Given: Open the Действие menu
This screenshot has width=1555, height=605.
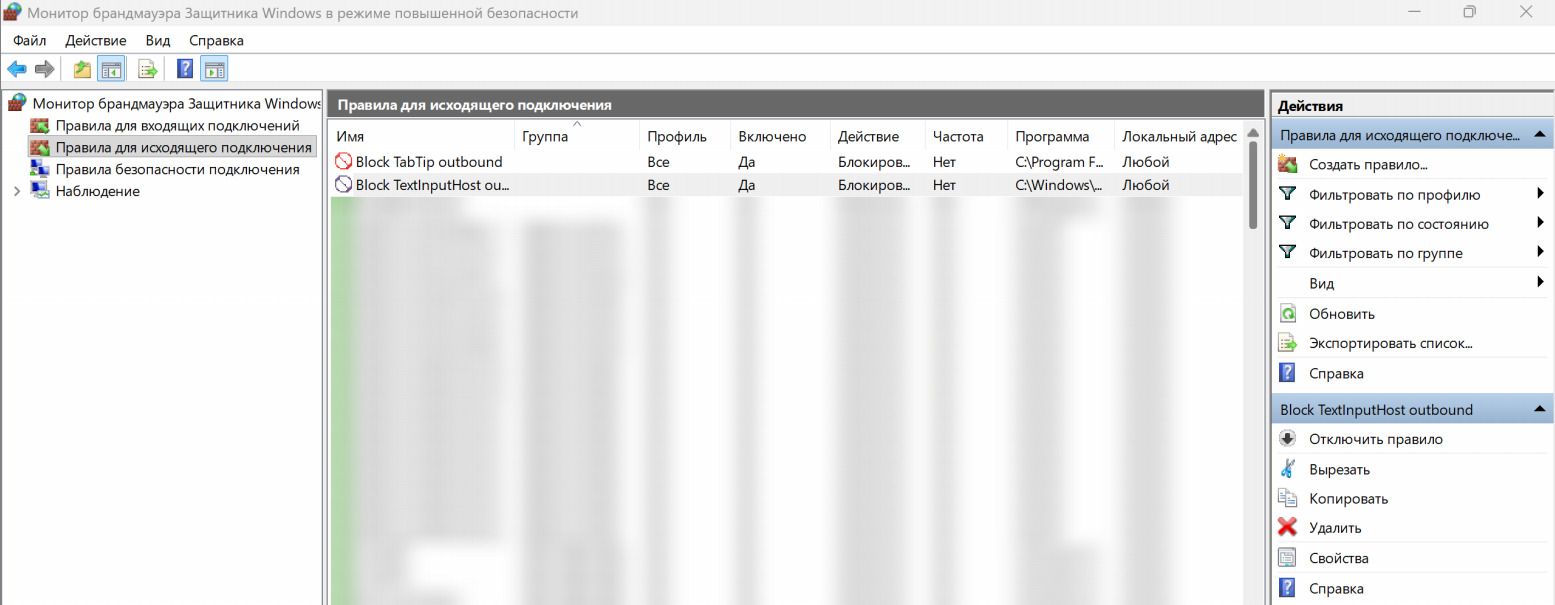Looking at the screenshot, I should pos(96,41).
